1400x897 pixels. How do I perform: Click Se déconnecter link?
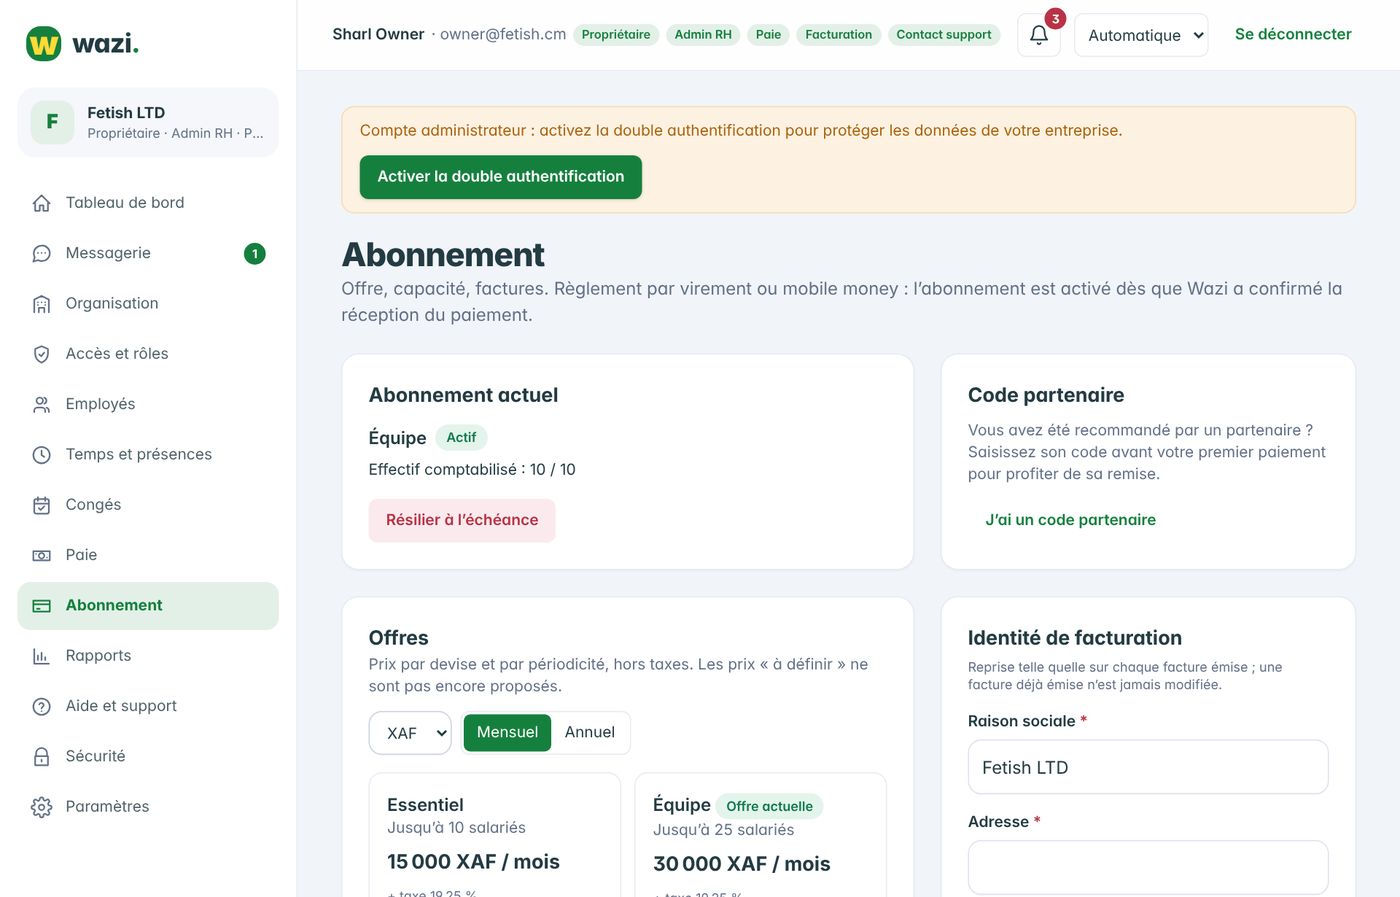click(1293, 34)
